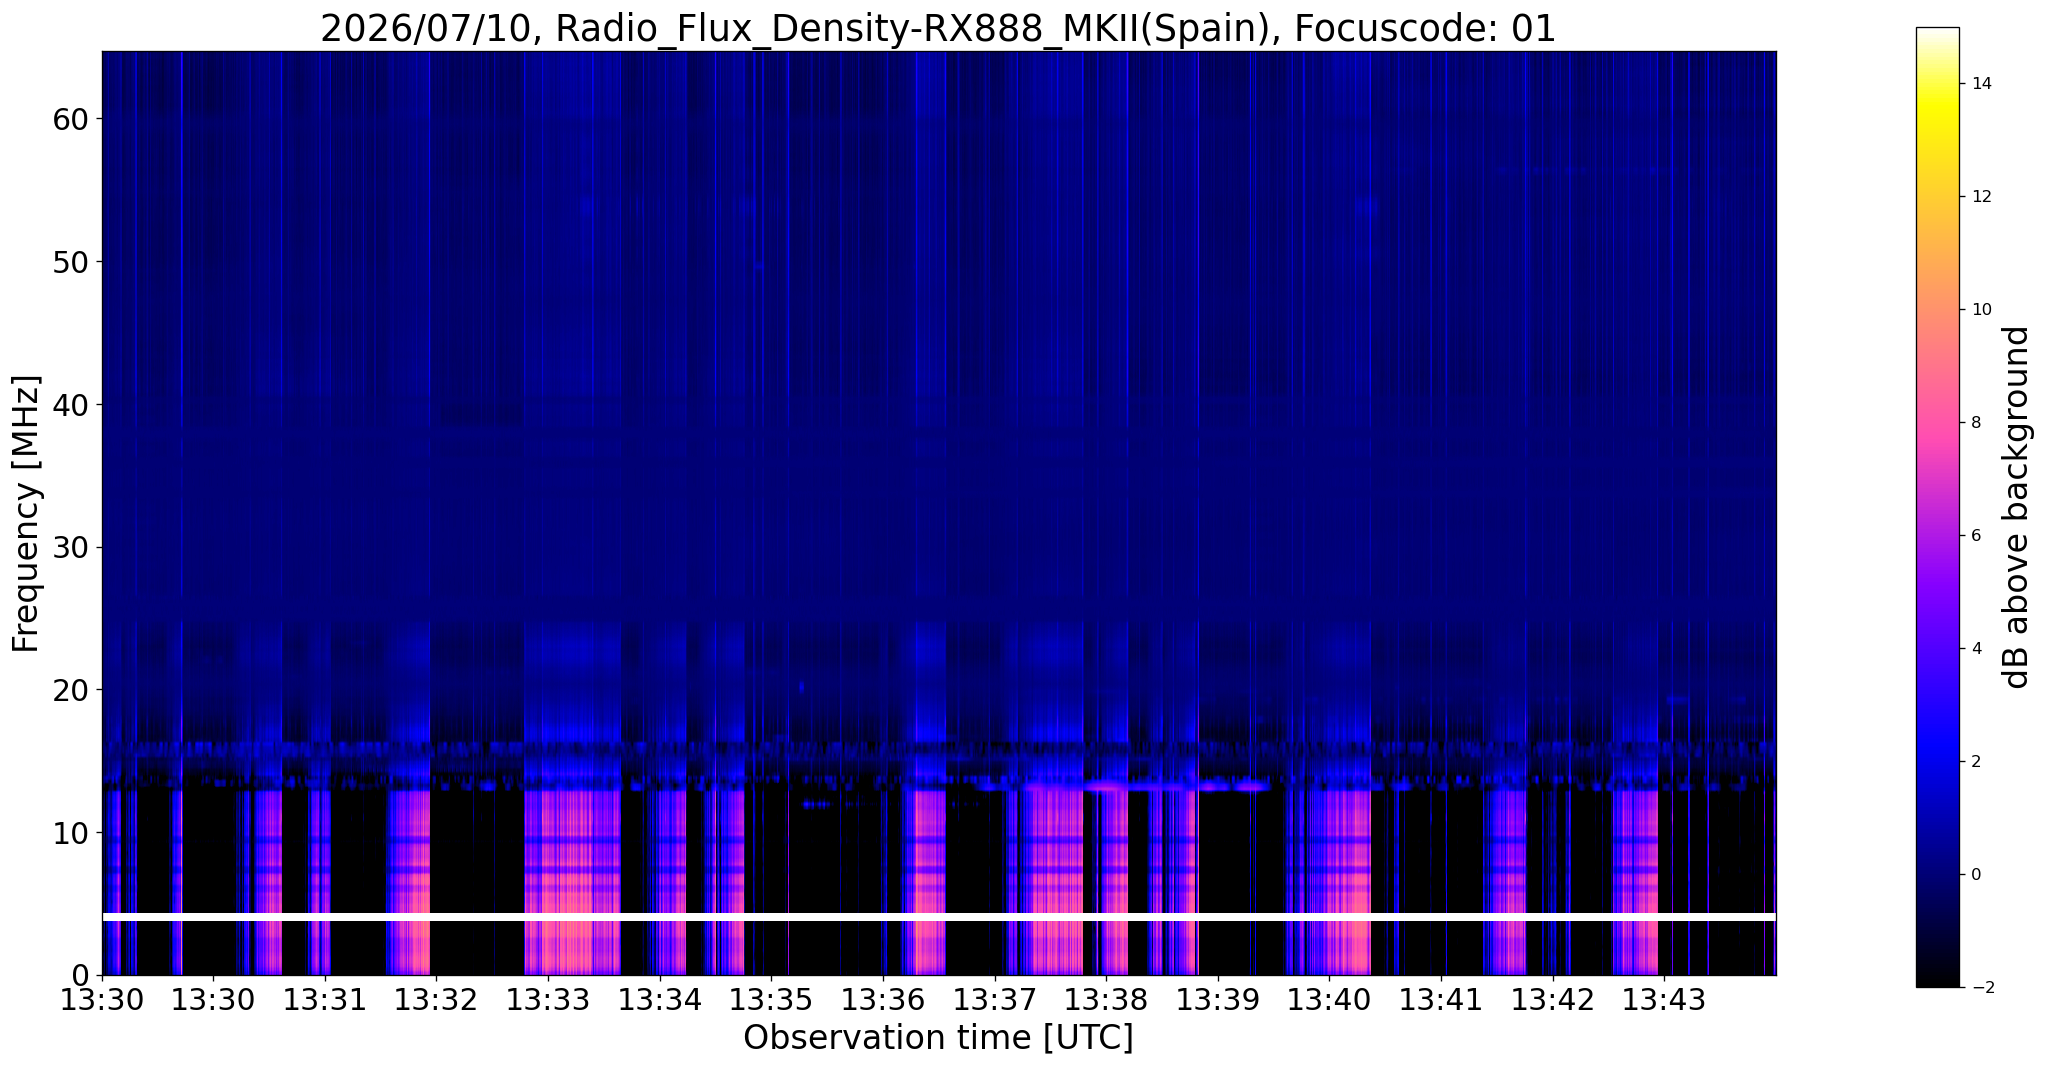The image size is (2047, 1067).
Task: Click the plot title mentioning RX888_MKII(Spain)
Action: [x=938, y=28]
